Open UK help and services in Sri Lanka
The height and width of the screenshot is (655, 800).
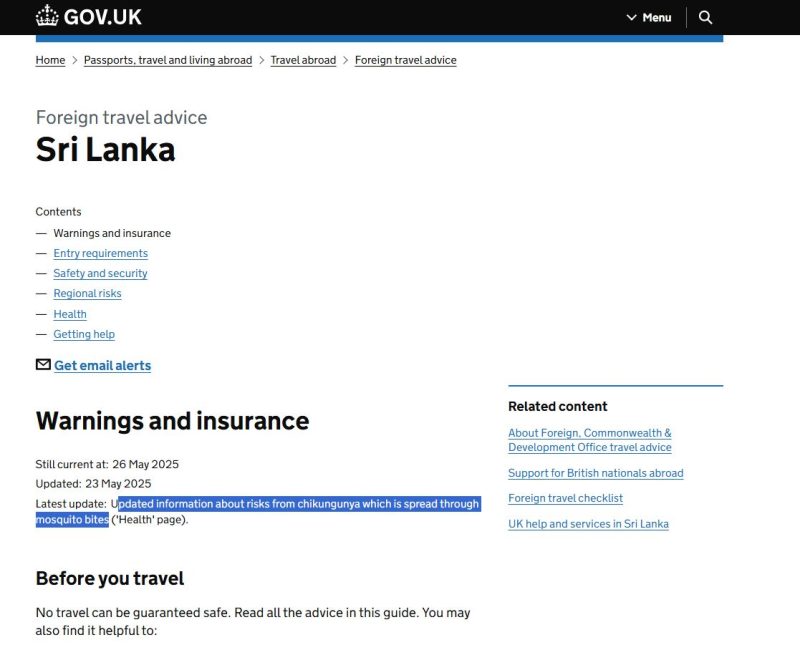pos(588,524)
